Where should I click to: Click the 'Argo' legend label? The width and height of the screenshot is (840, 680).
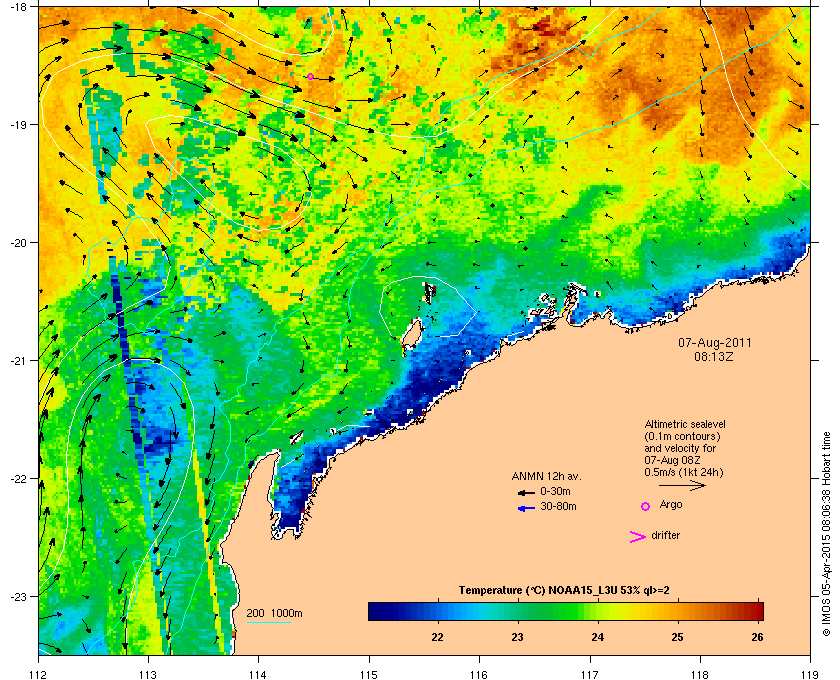[x=671, y=505]
